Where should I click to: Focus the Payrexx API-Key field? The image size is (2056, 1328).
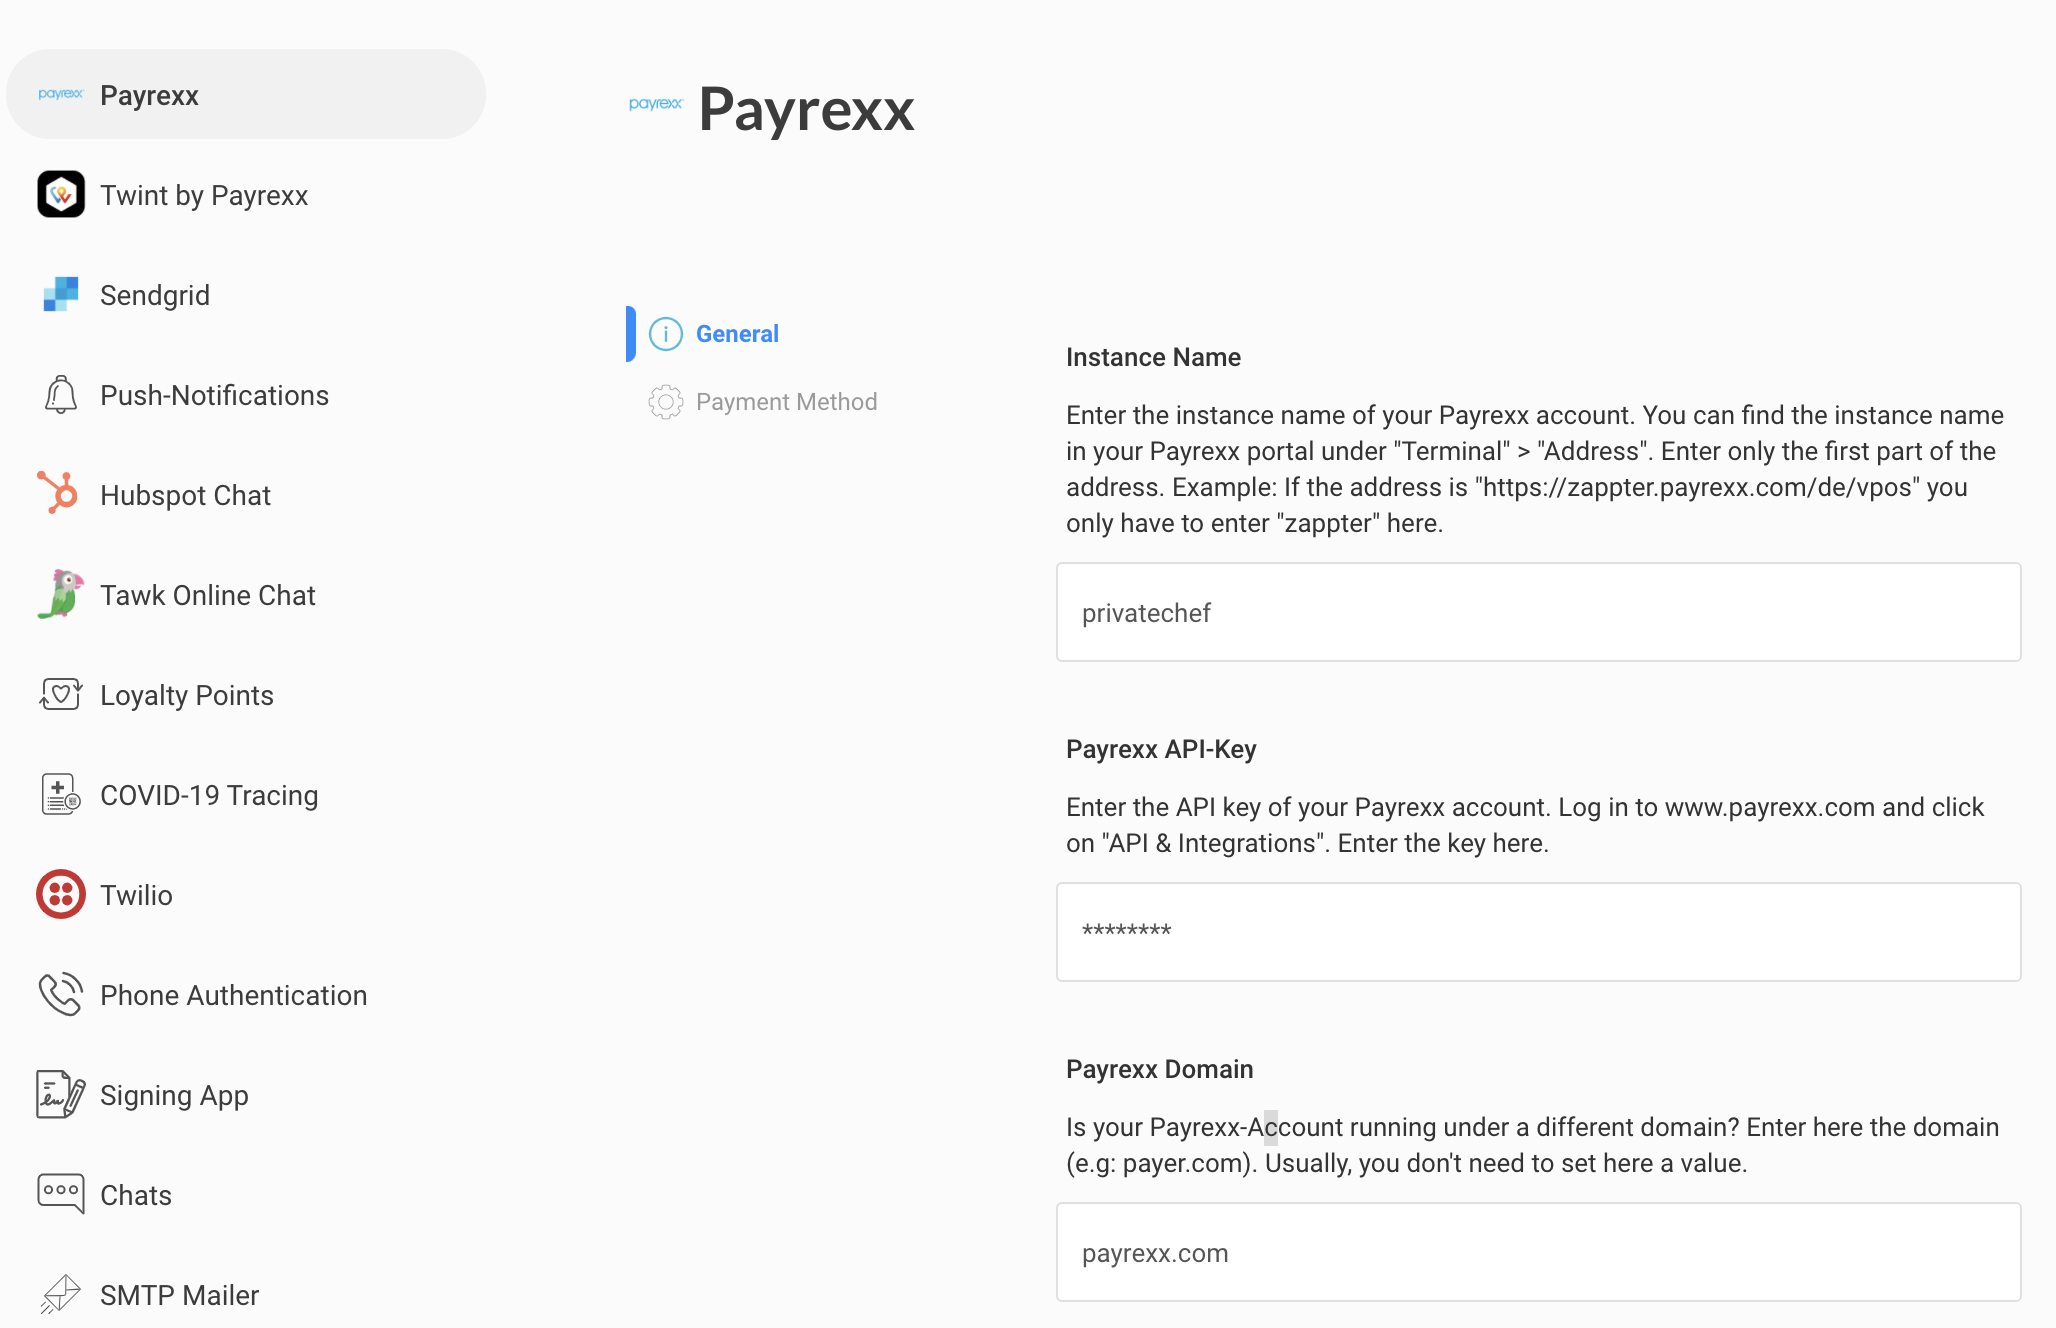coord(1539,932)
